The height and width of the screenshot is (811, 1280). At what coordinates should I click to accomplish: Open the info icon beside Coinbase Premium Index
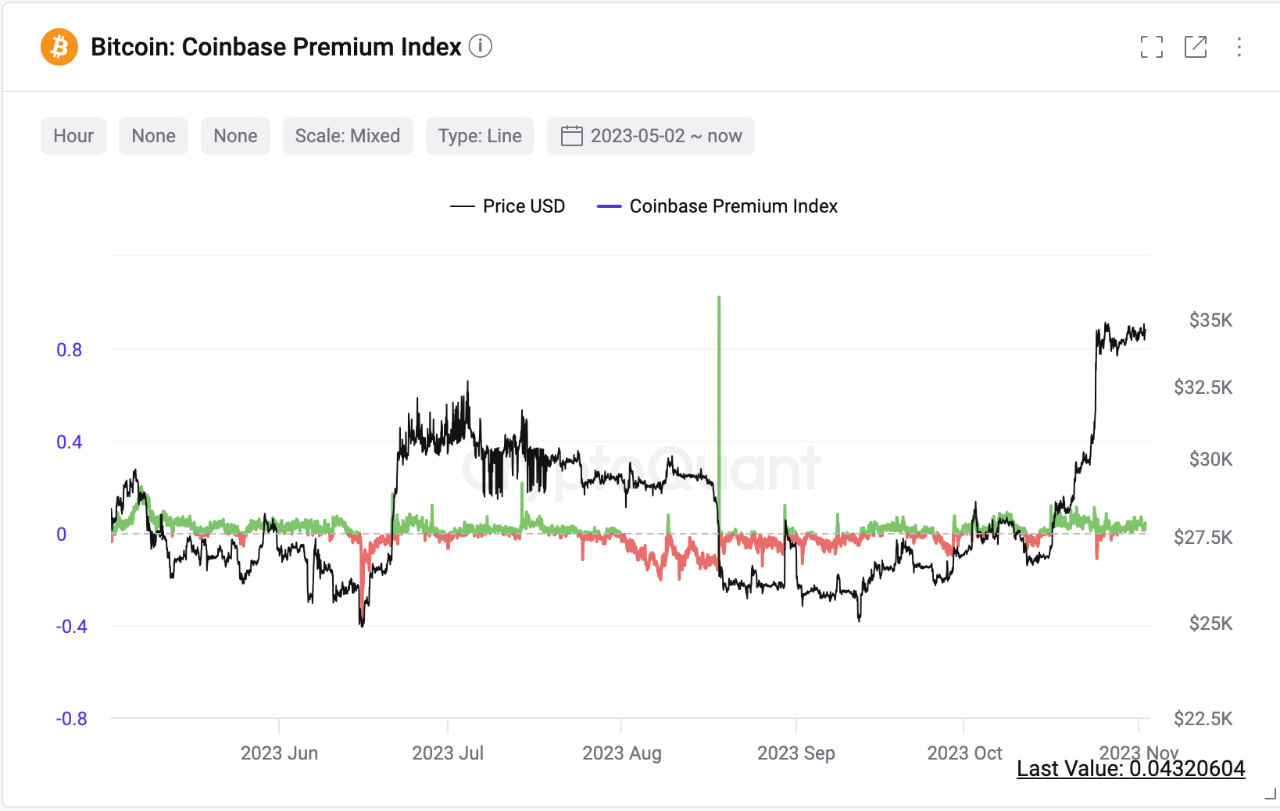pyautogui.click(x=481, y=46)
